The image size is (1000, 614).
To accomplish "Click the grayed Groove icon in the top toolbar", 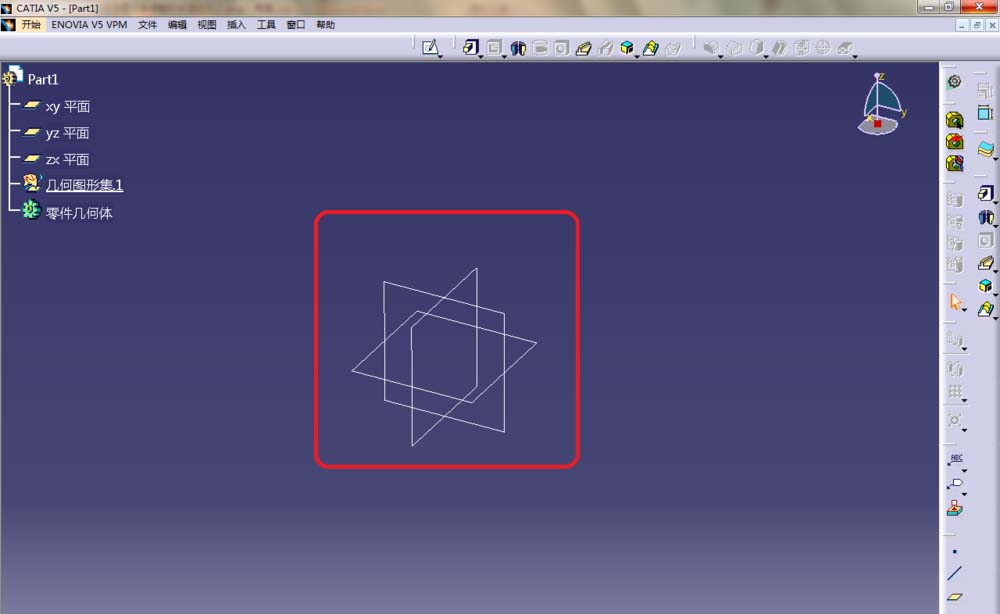I will tap(540, 48).
